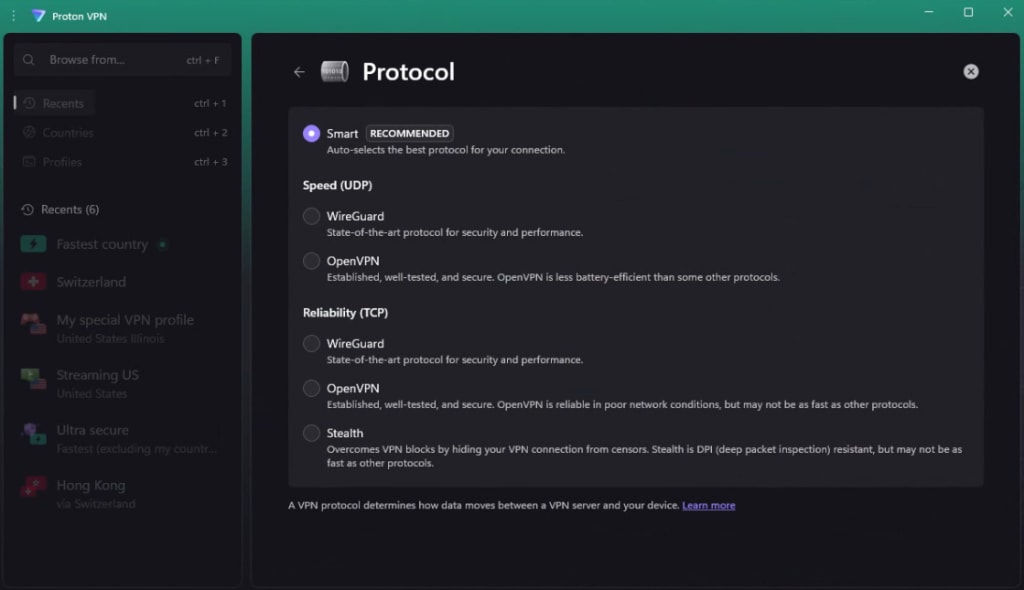Click the Hong Kong flag icon
1024x590 pixels.
33,486
